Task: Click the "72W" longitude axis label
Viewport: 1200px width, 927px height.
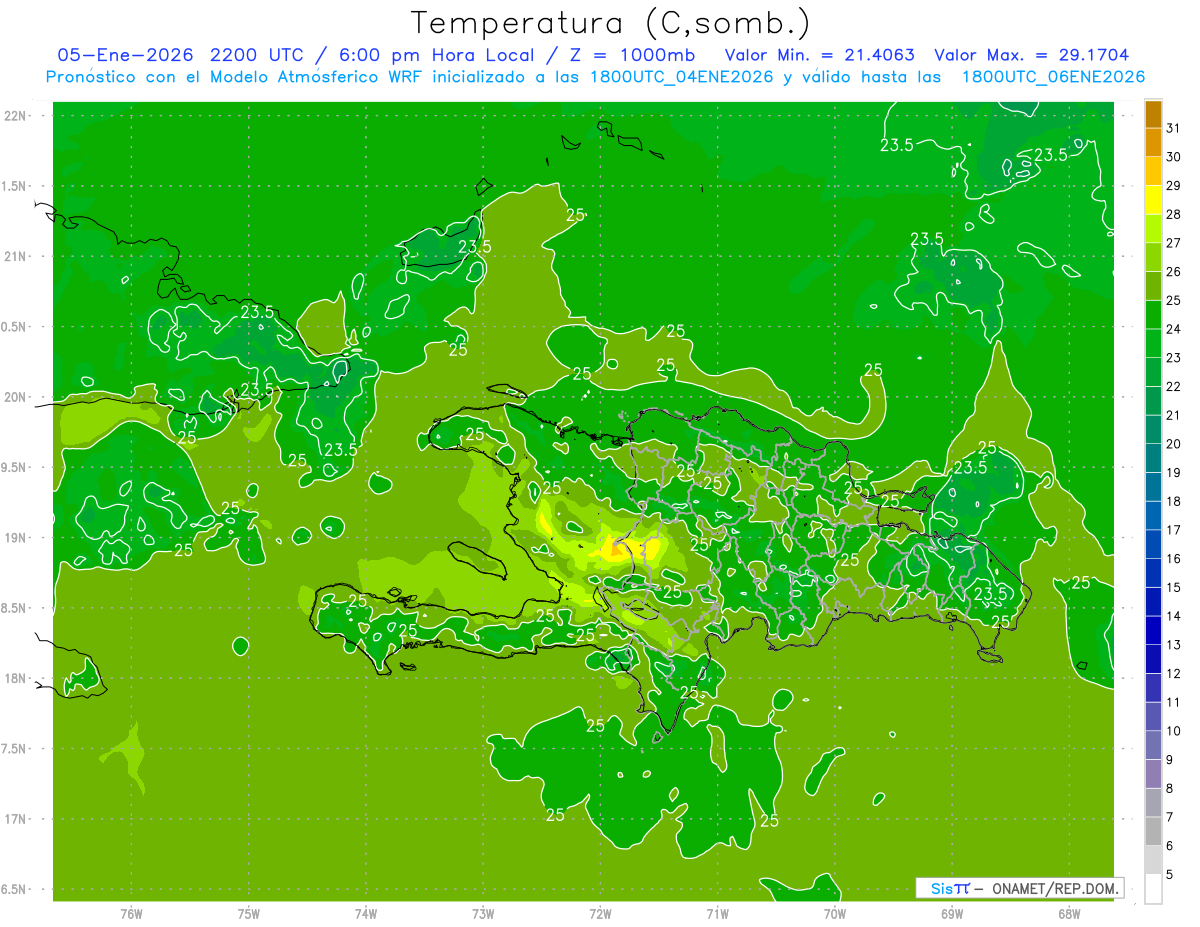Action: [600, 914]
